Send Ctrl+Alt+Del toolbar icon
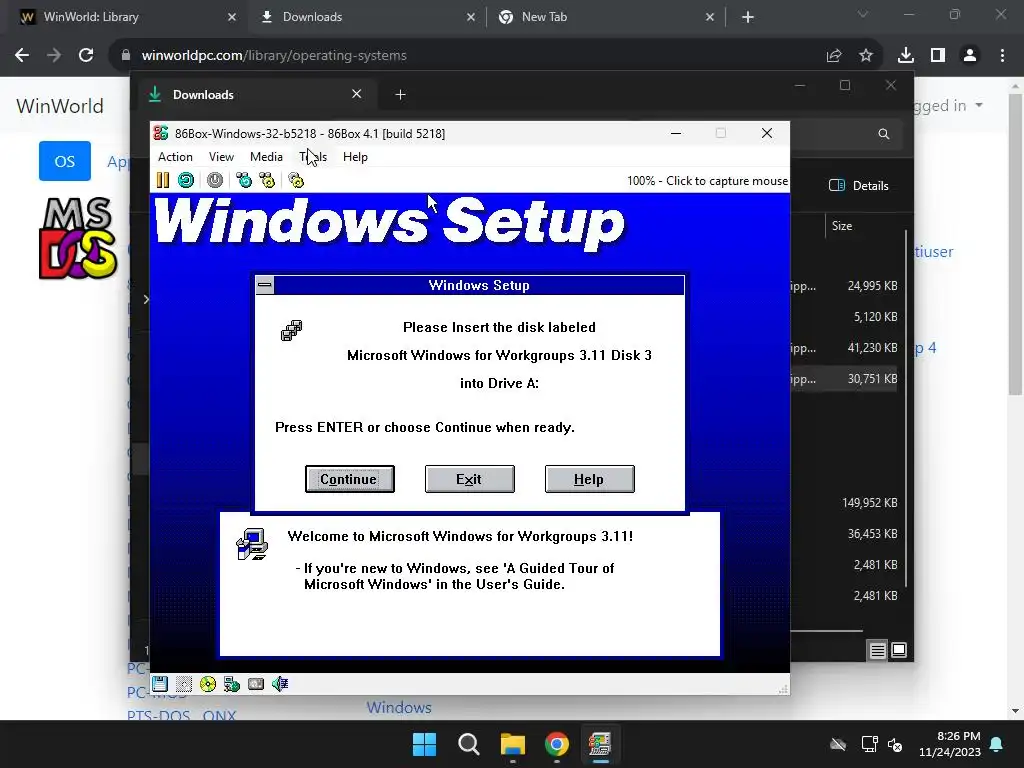Image resolution: width=1024 pixels, height=768 pixels. (x=244, y=180)
